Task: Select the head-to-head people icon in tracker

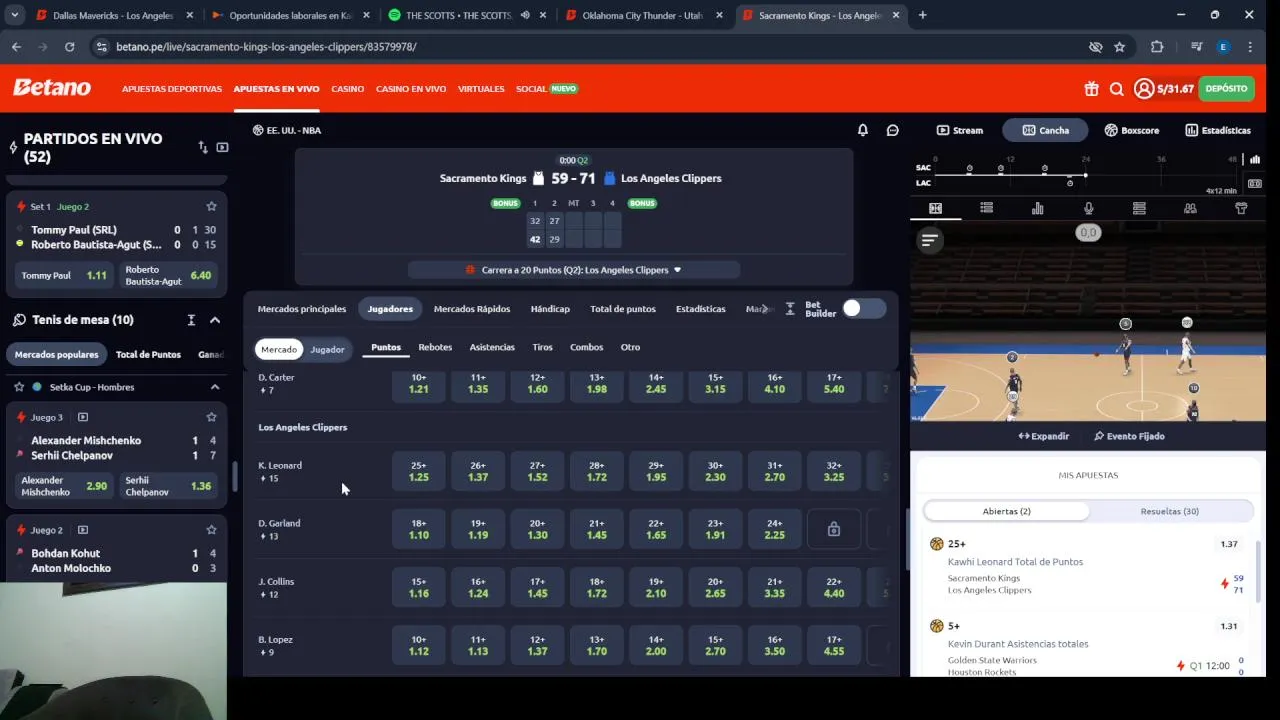Action: point(1190,208)
